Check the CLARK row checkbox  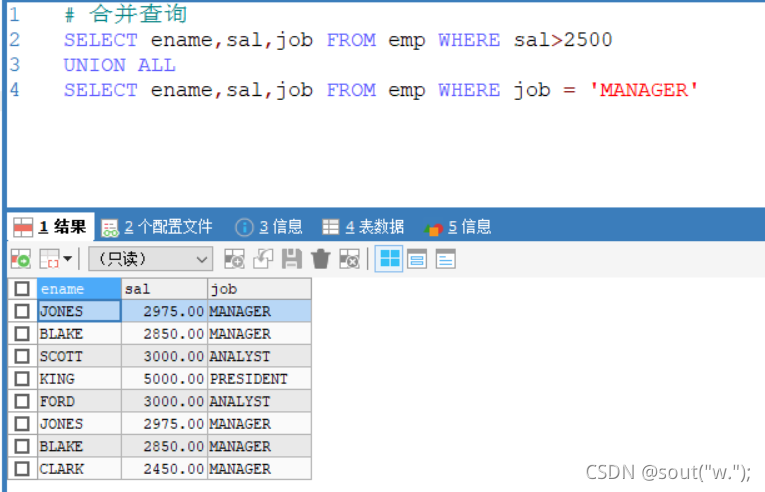(22, 469)
